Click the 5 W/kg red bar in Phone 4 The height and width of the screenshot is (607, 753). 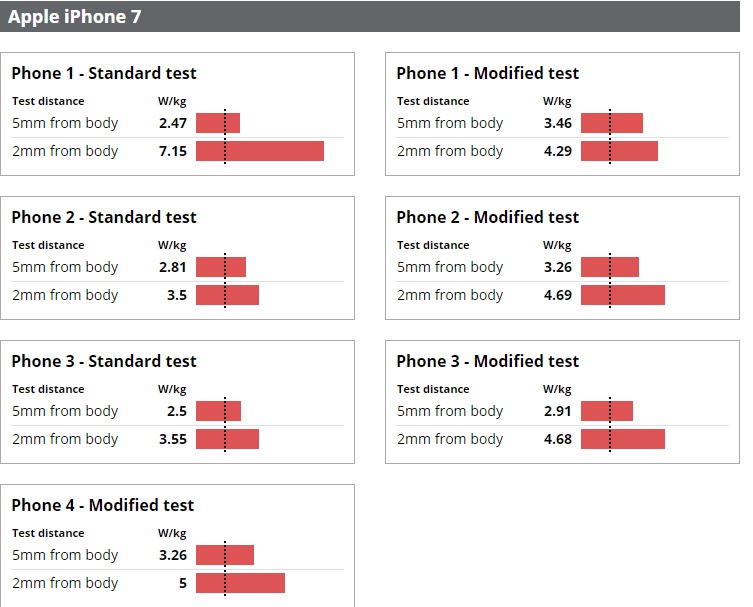(240, 583)
